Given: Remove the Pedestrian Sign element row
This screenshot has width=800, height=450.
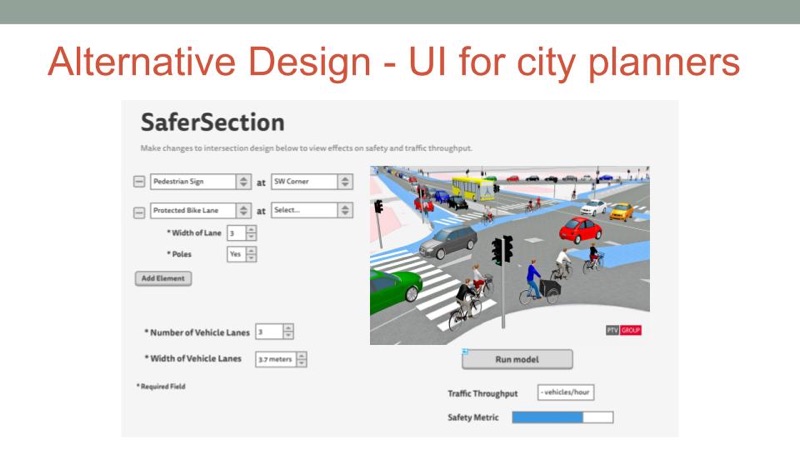Looking at the screenshot, I should point(139,182).
